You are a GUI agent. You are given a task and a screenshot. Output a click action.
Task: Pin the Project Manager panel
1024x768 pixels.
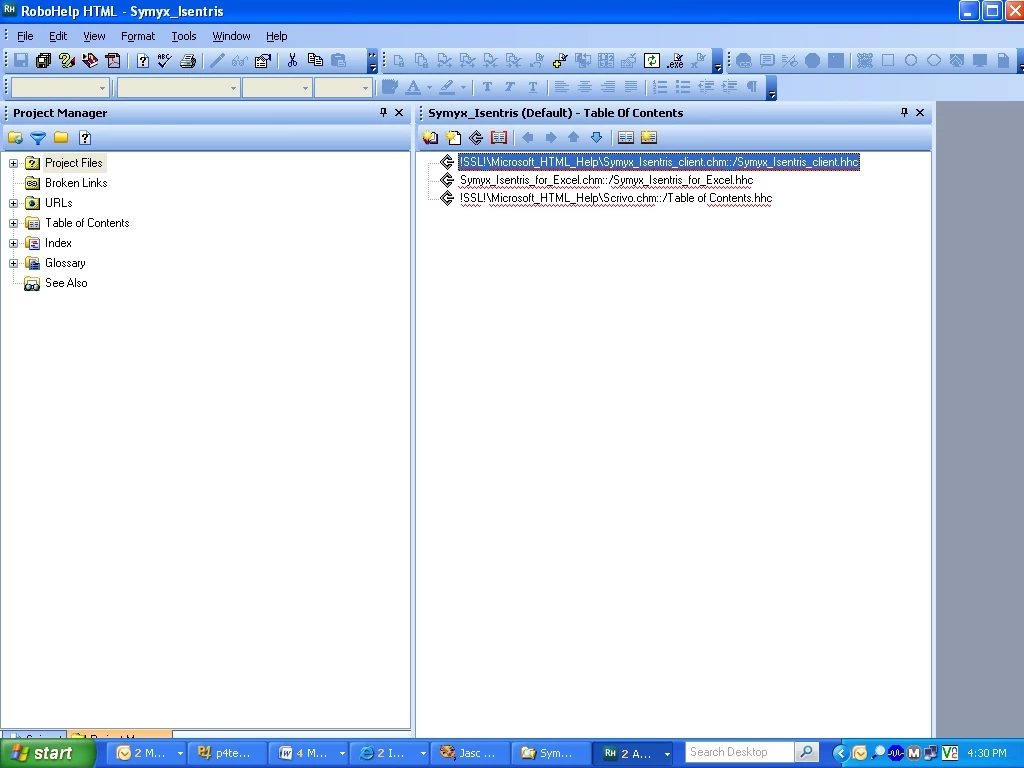click(x=383, y=112)
